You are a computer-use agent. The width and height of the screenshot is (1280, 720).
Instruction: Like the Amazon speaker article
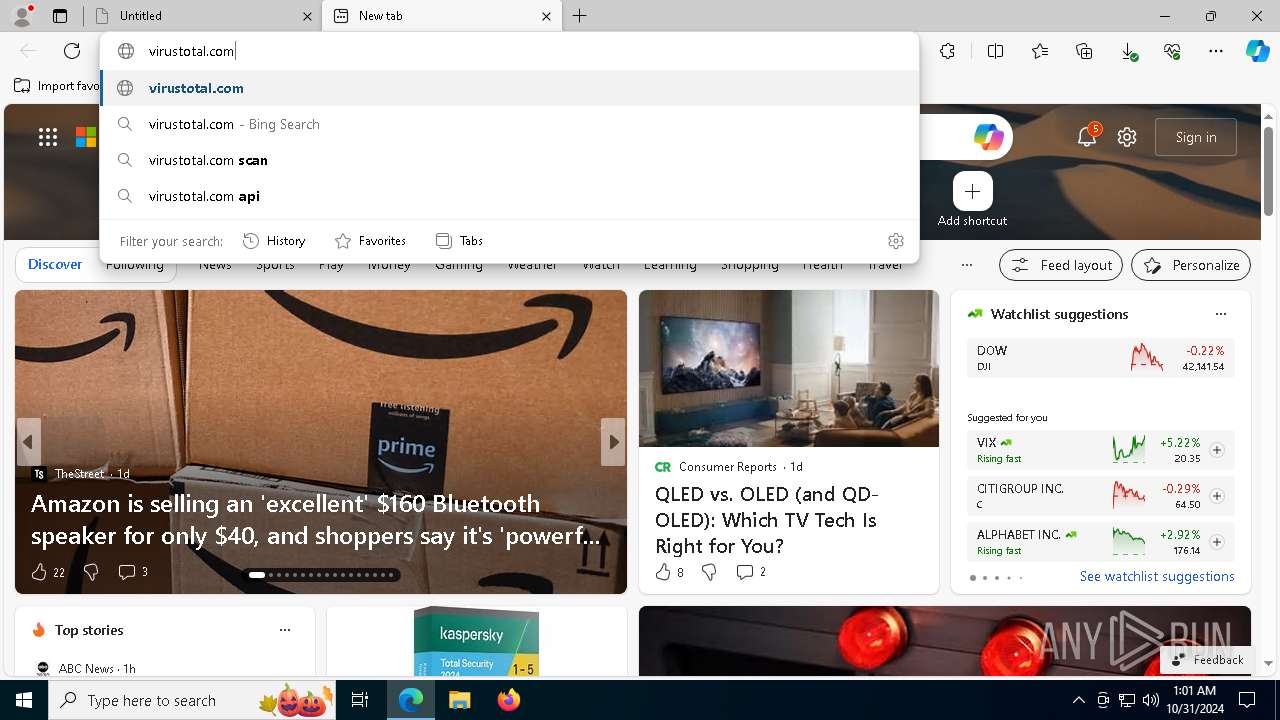click(47, 572)
